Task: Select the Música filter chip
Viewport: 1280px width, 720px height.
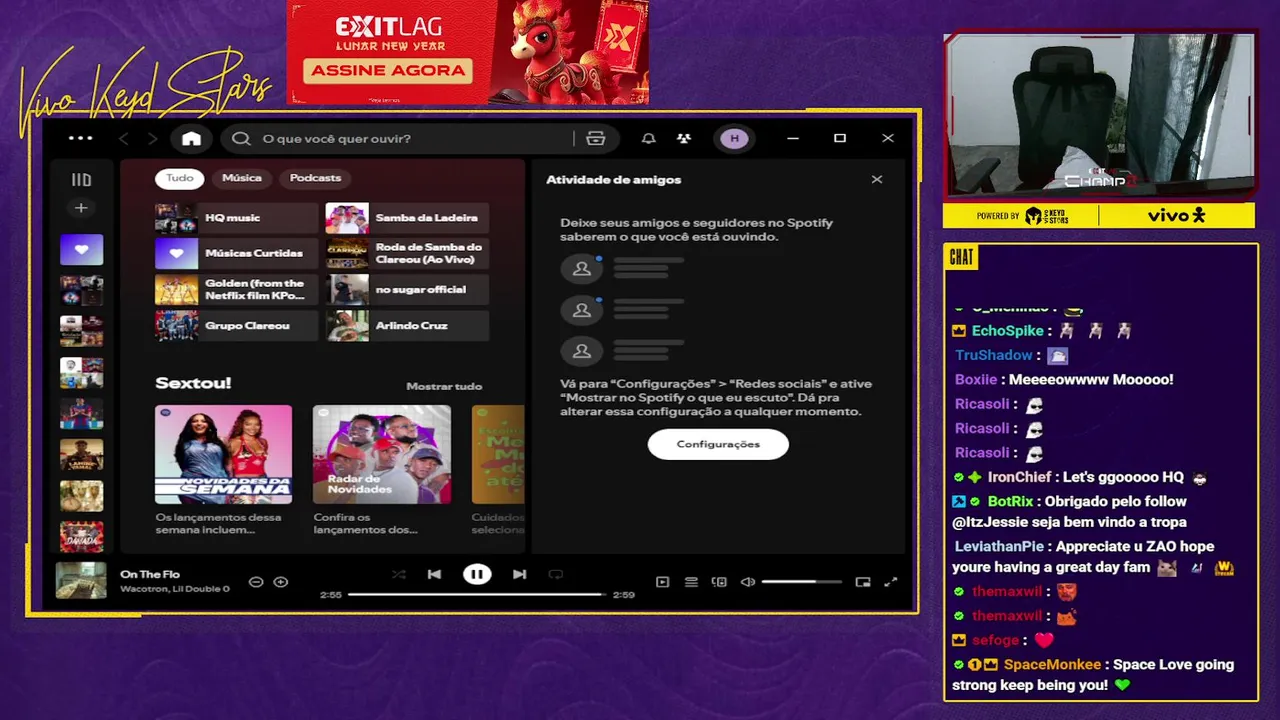Action: (242, 178)
